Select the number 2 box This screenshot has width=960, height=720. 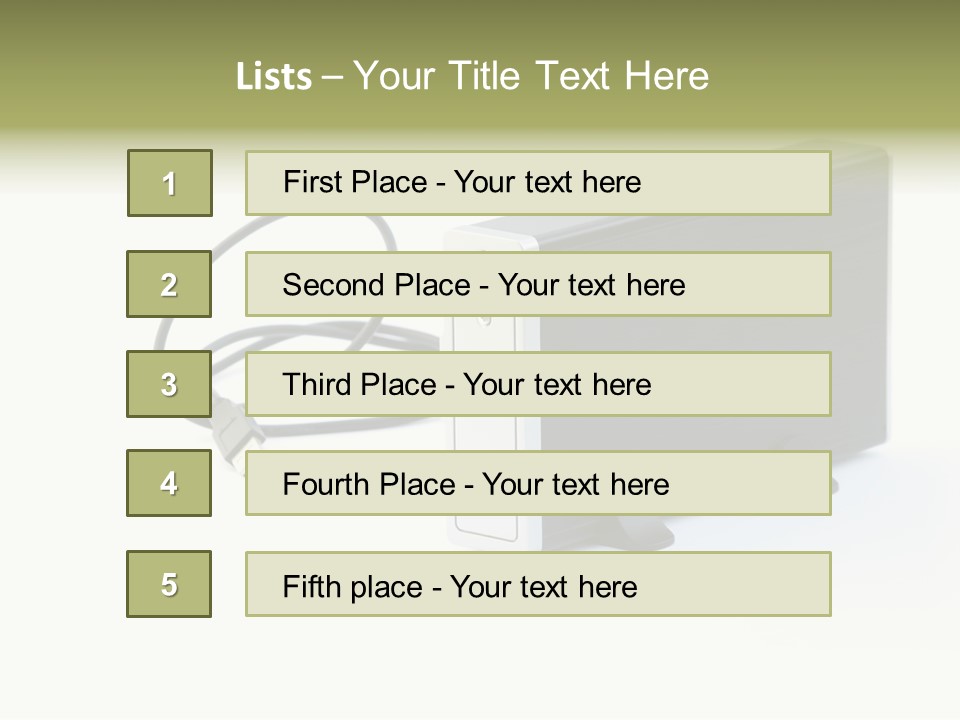(x=169, y=284)
